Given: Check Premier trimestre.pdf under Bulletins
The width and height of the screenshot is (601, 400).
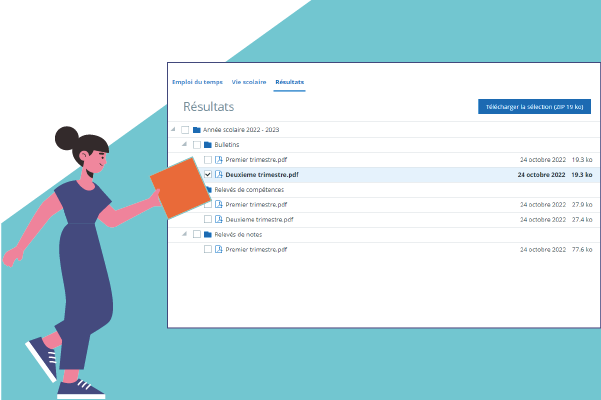Looking at the screenshot, I should 208,160.
